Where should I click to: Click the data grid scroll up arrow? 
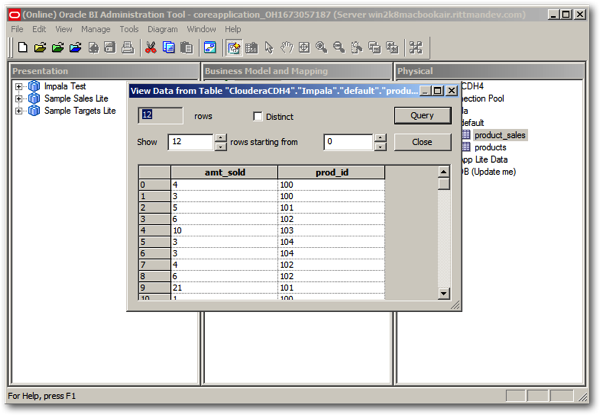tap(443, 172)
